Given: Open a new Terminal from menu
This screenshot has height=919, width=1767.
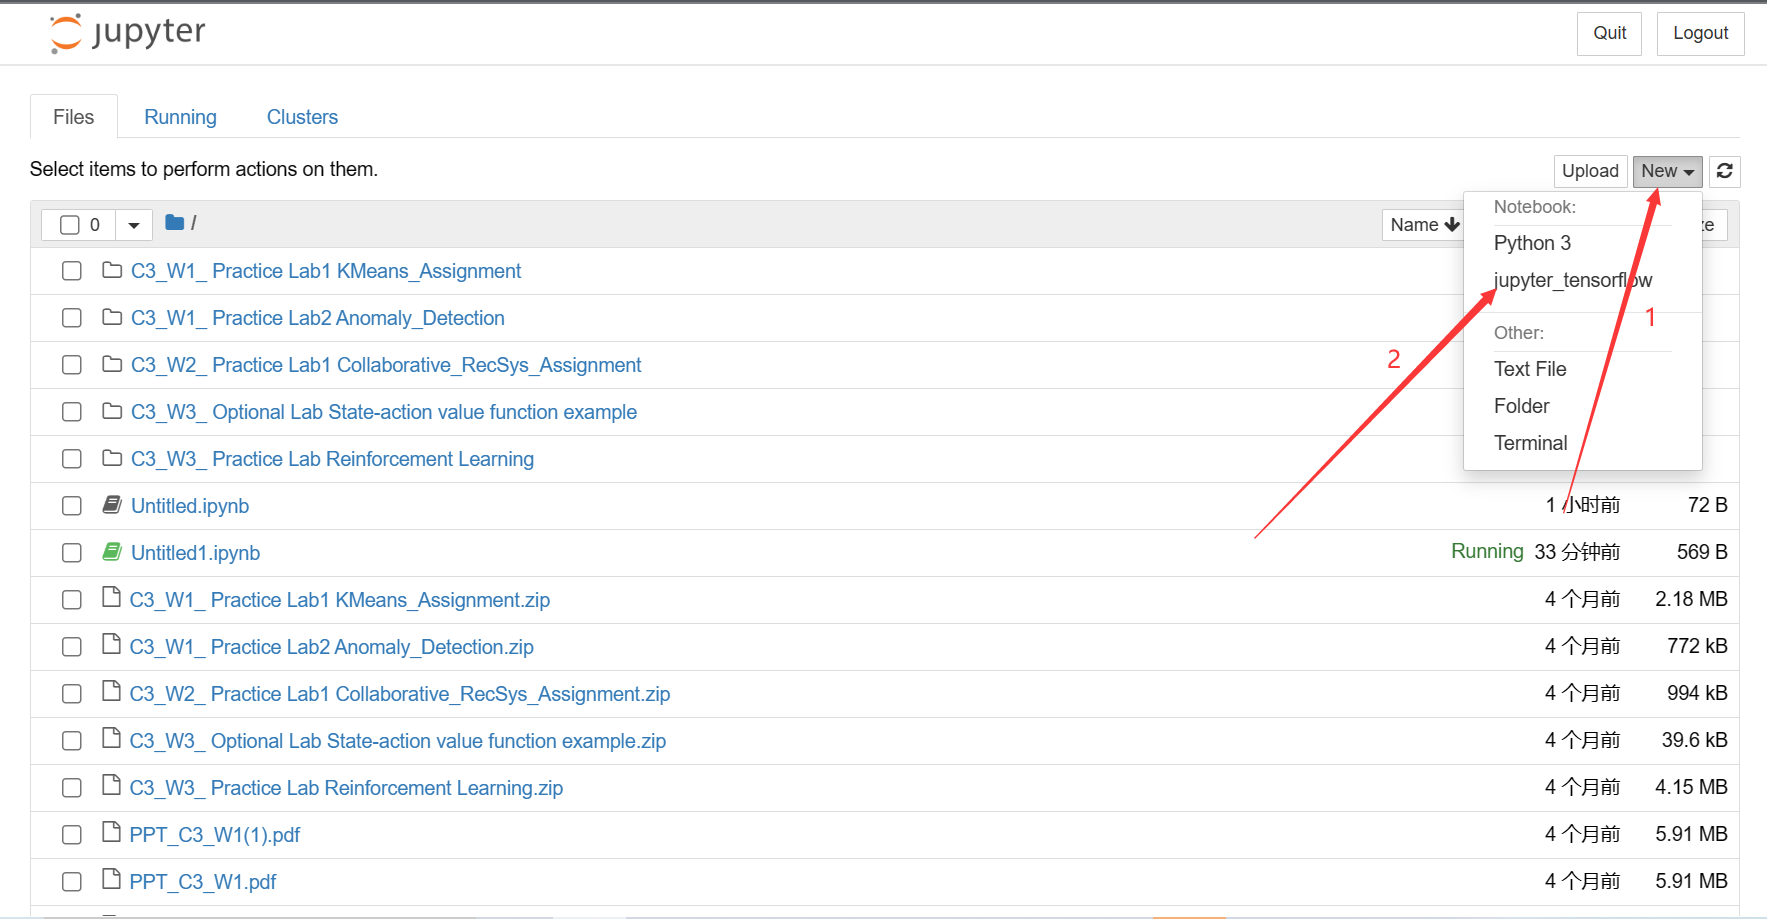Looking at the screenshot, I should [x=1530, y=443].
